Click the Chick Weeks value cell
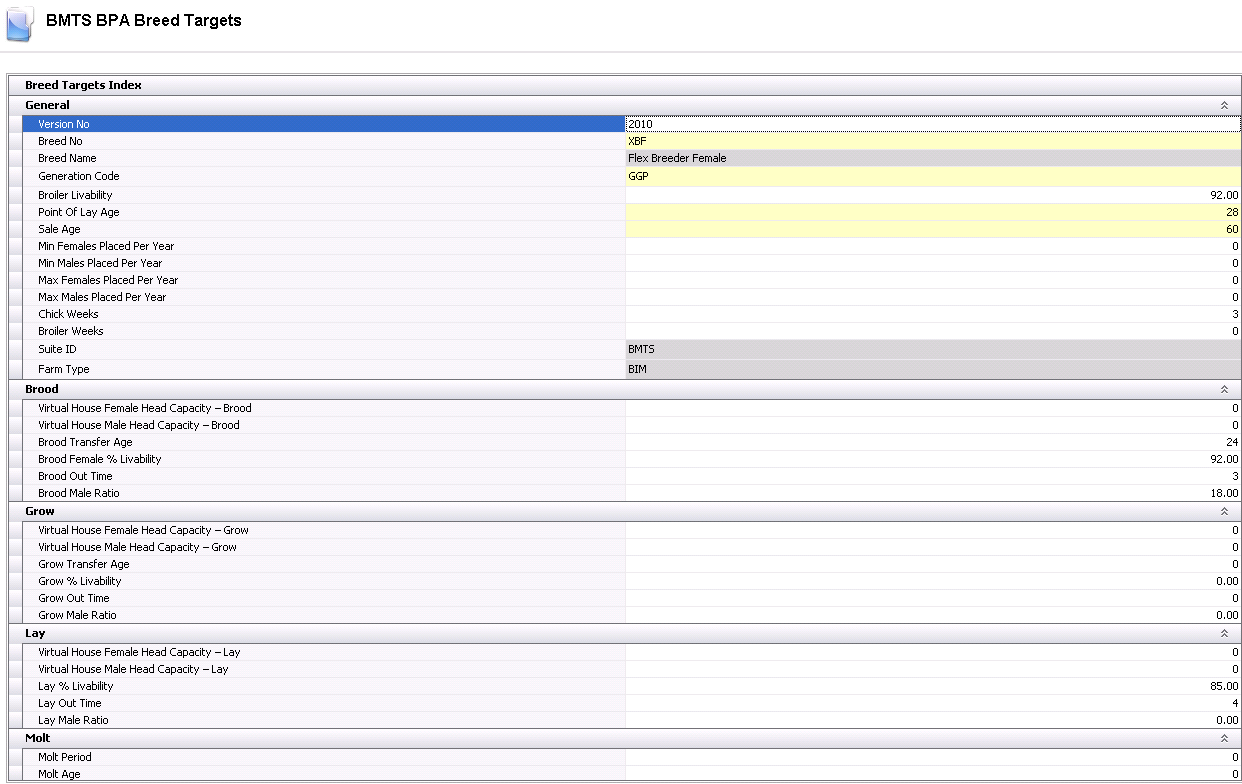 click(932, 314)
